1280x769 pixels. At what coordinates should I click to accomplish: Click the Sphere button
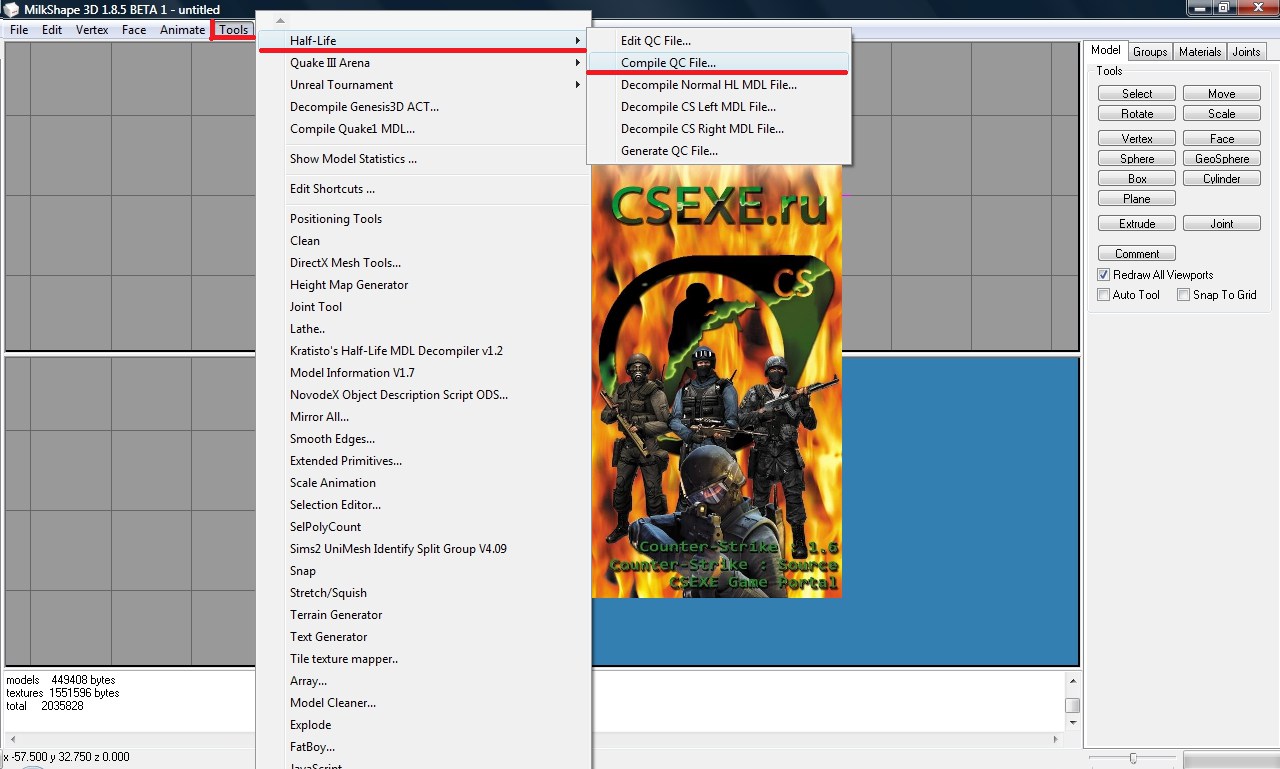click(1137, 159)
